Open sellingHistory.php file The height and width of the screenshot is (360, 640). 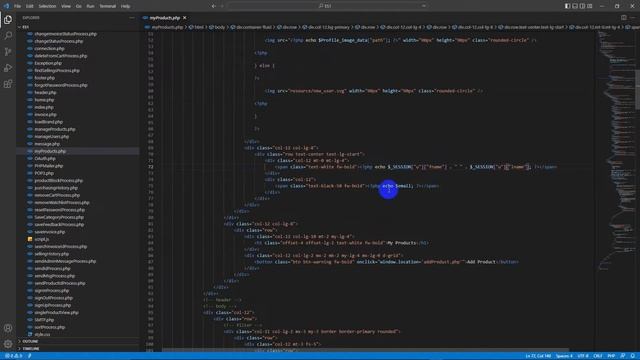[51, 254]
